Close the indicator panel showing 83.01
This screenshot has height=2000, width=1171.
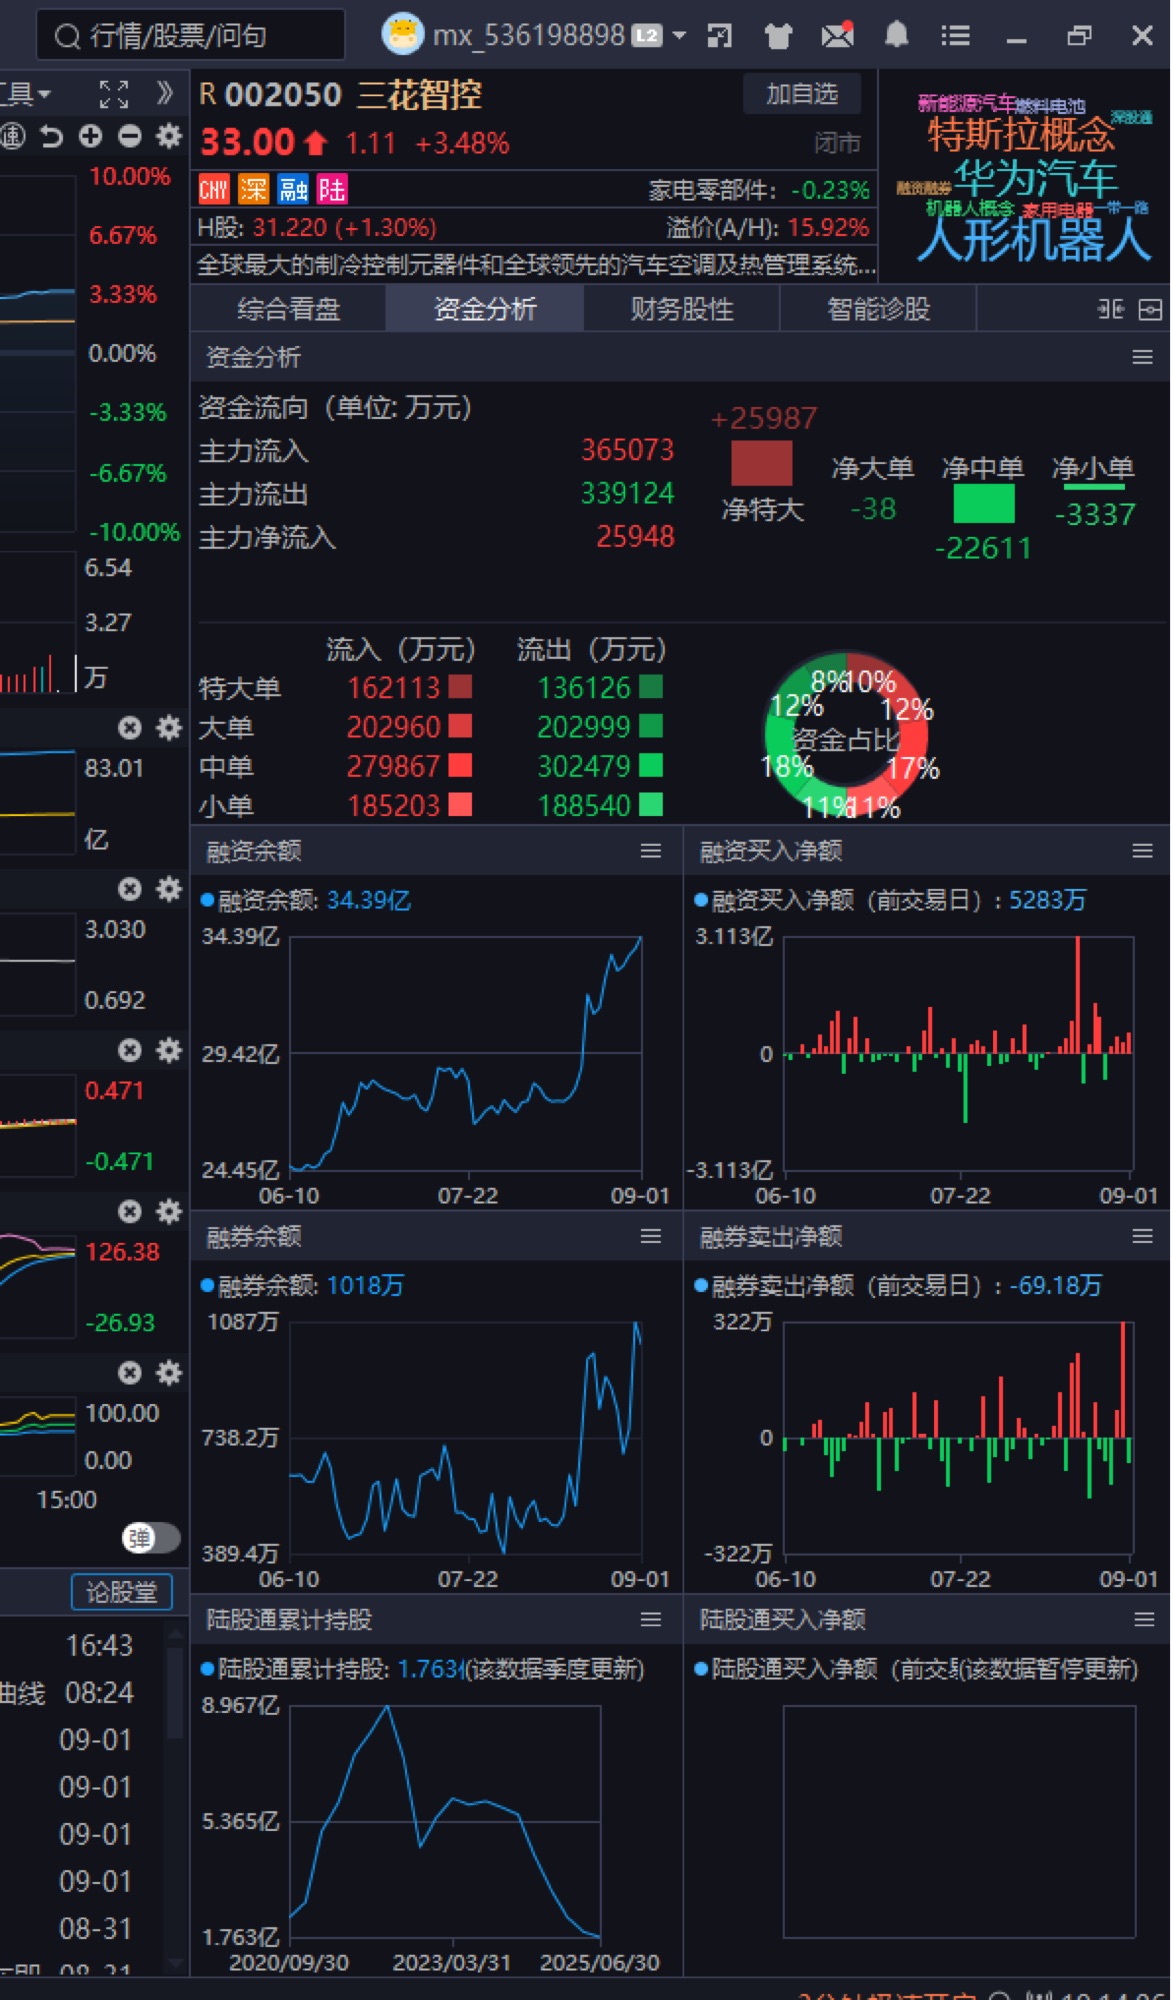pyautogui.click(x=130, y=727)
